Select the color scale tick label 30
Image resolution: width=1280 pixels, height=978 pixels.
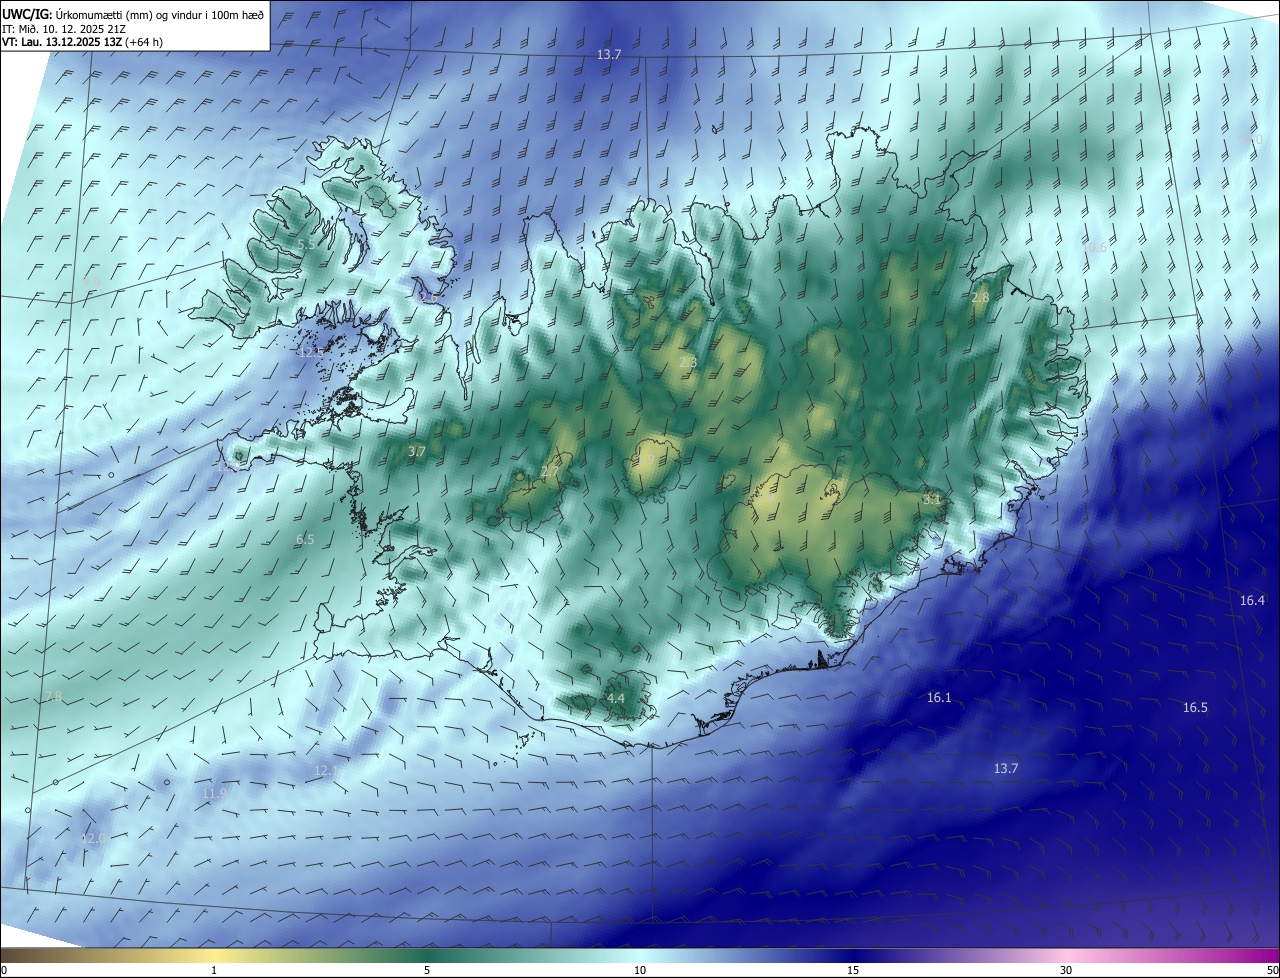click(x=1066, y=970)
